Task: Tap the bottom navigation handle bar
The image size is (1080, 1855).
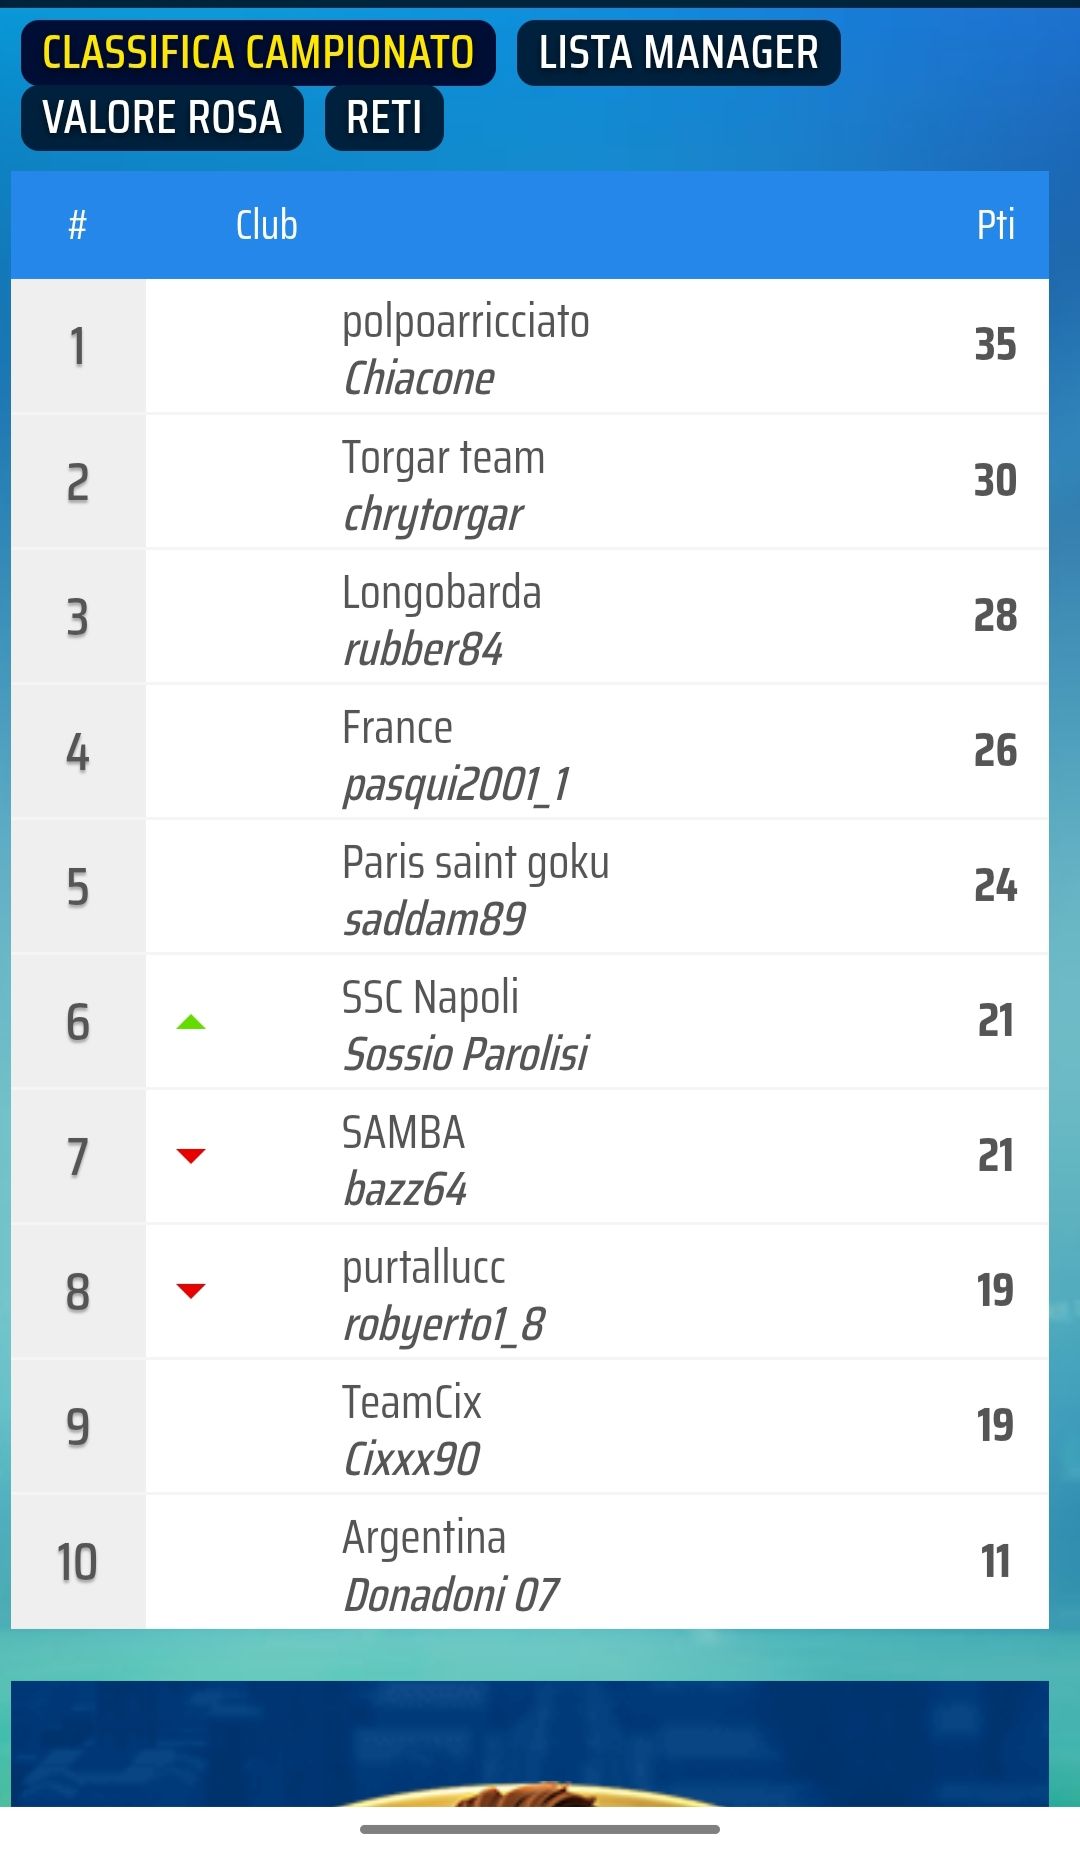Action: (x=540, y=1829)
